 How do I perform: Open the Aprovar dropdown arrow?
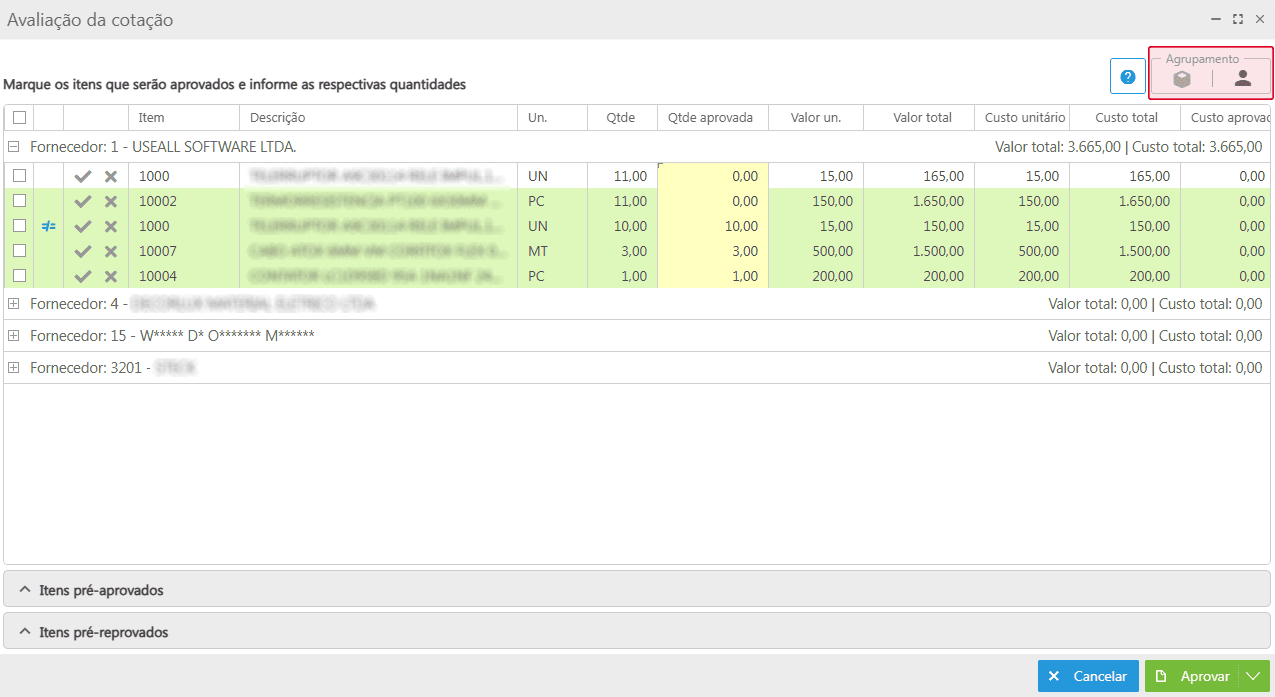1254,677
